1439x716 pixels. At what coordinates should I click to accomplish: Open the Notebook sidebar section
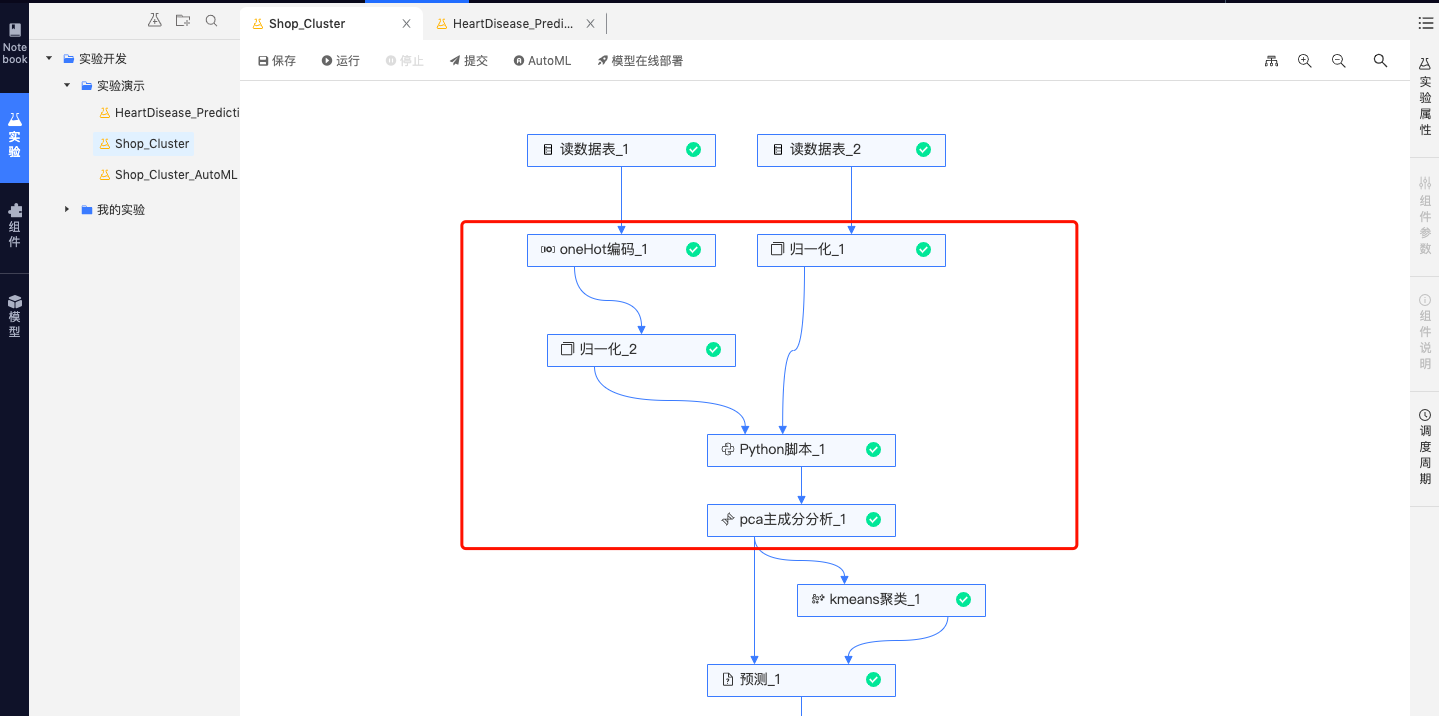click(14, 45)
